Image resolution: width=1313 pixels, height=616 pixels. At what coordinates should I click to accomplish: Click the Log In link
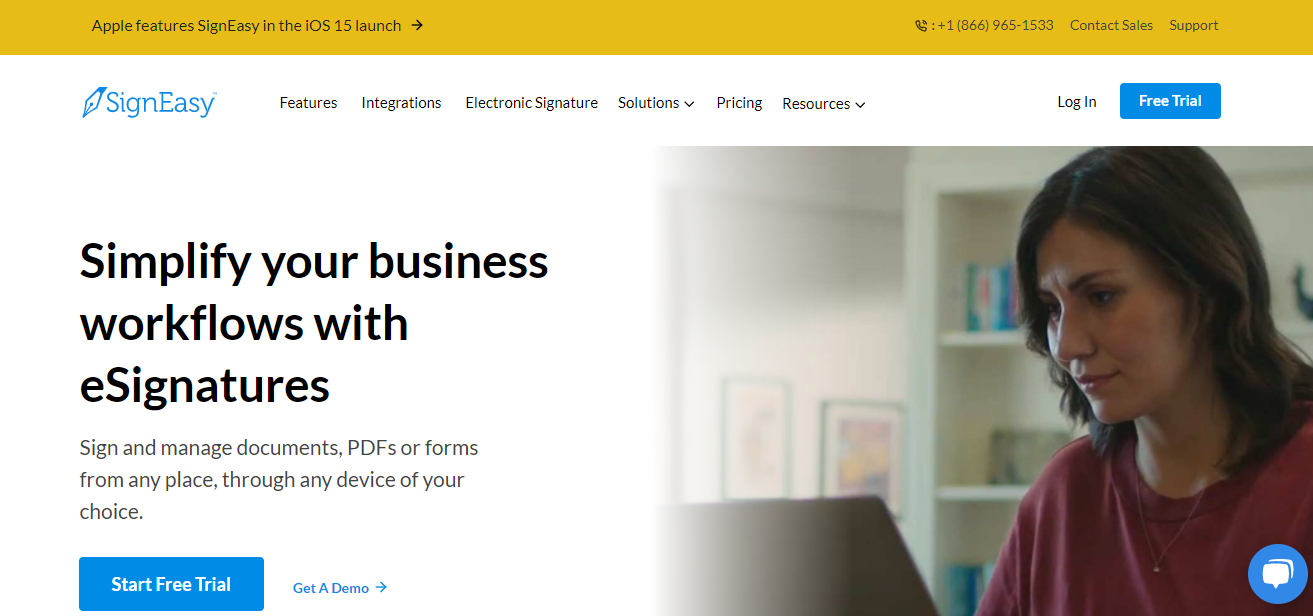[1076, 102]
